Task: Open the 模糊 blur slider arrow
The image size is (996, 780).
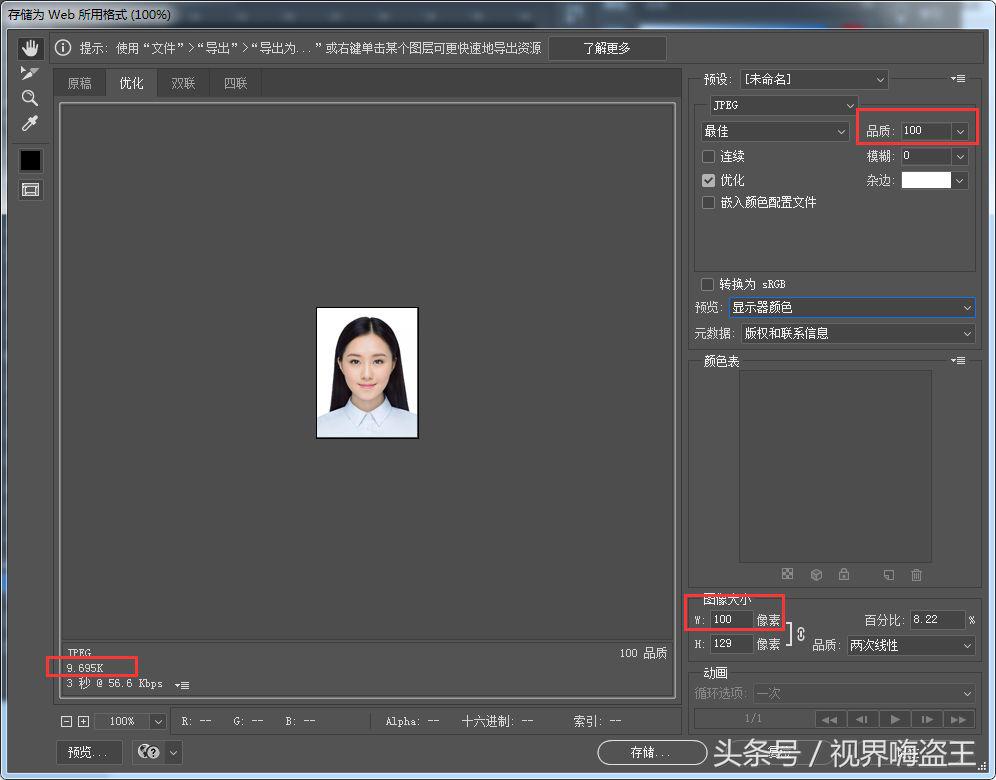Action: click(x=960, y=156)
